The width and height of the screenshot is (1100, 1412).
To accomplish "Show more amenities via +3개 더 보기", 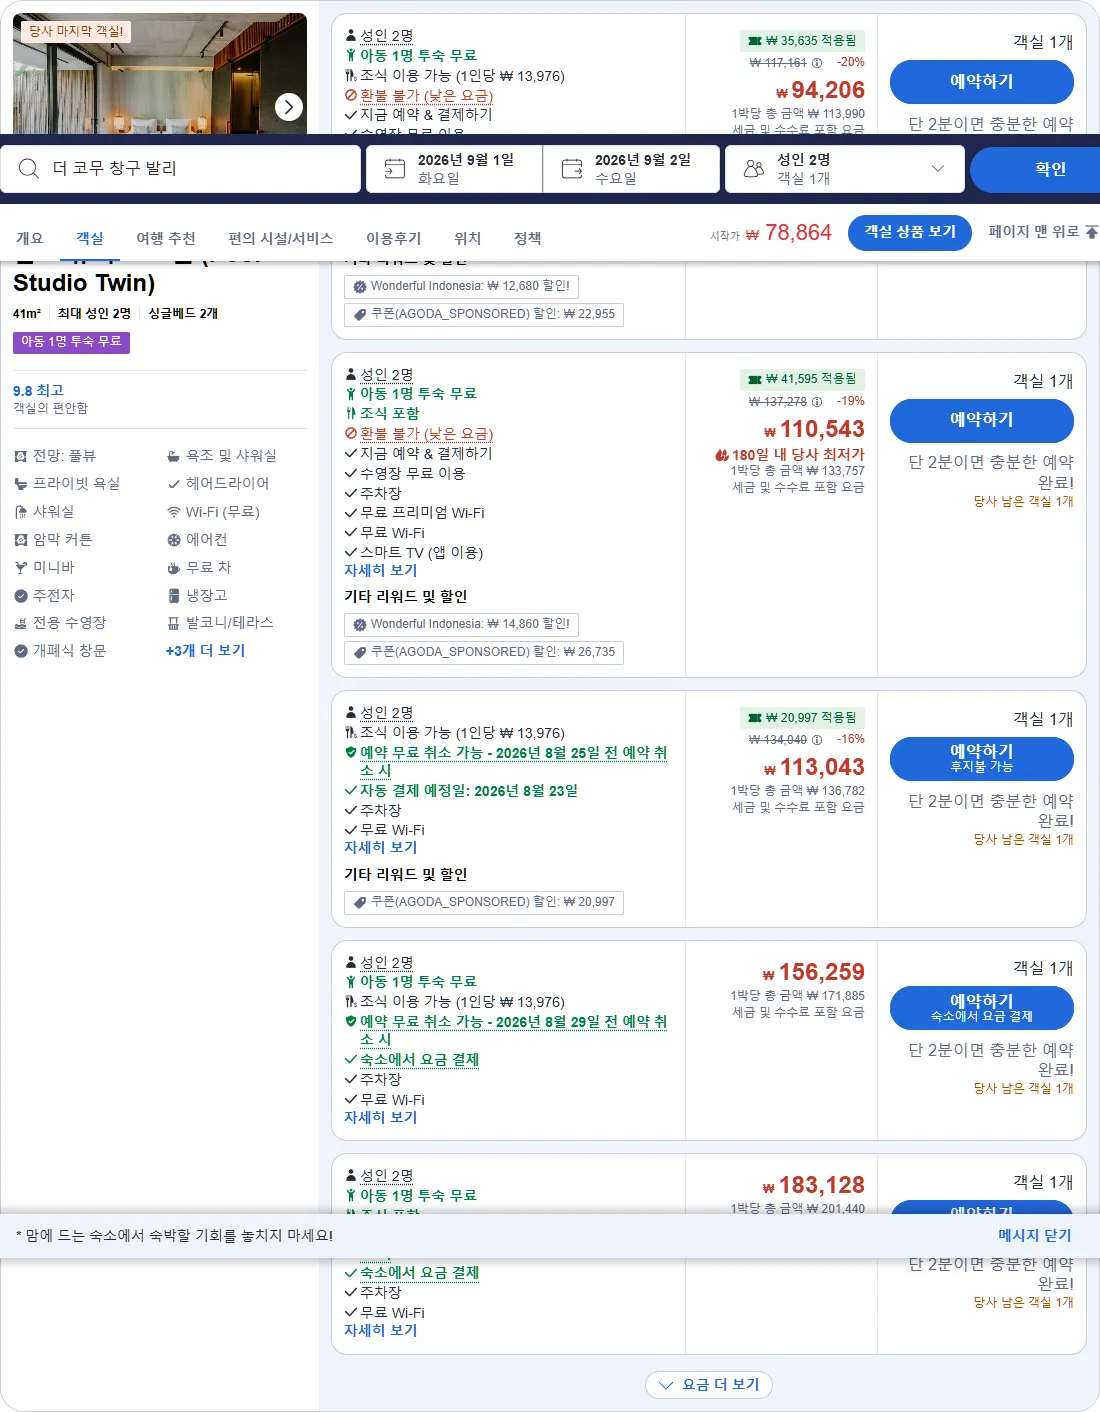I will (205, 651).
